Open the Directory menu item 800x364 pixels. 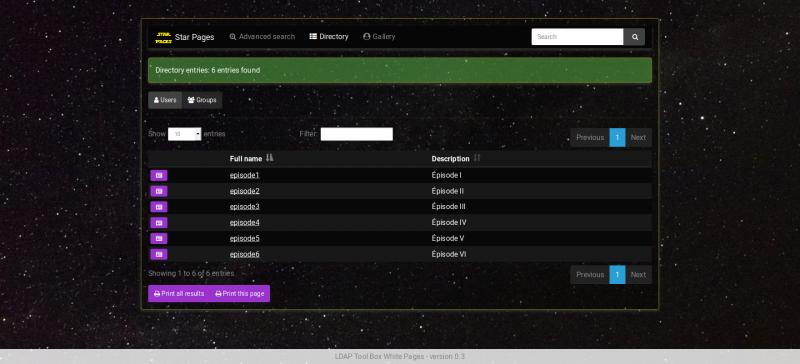[329, 37]
